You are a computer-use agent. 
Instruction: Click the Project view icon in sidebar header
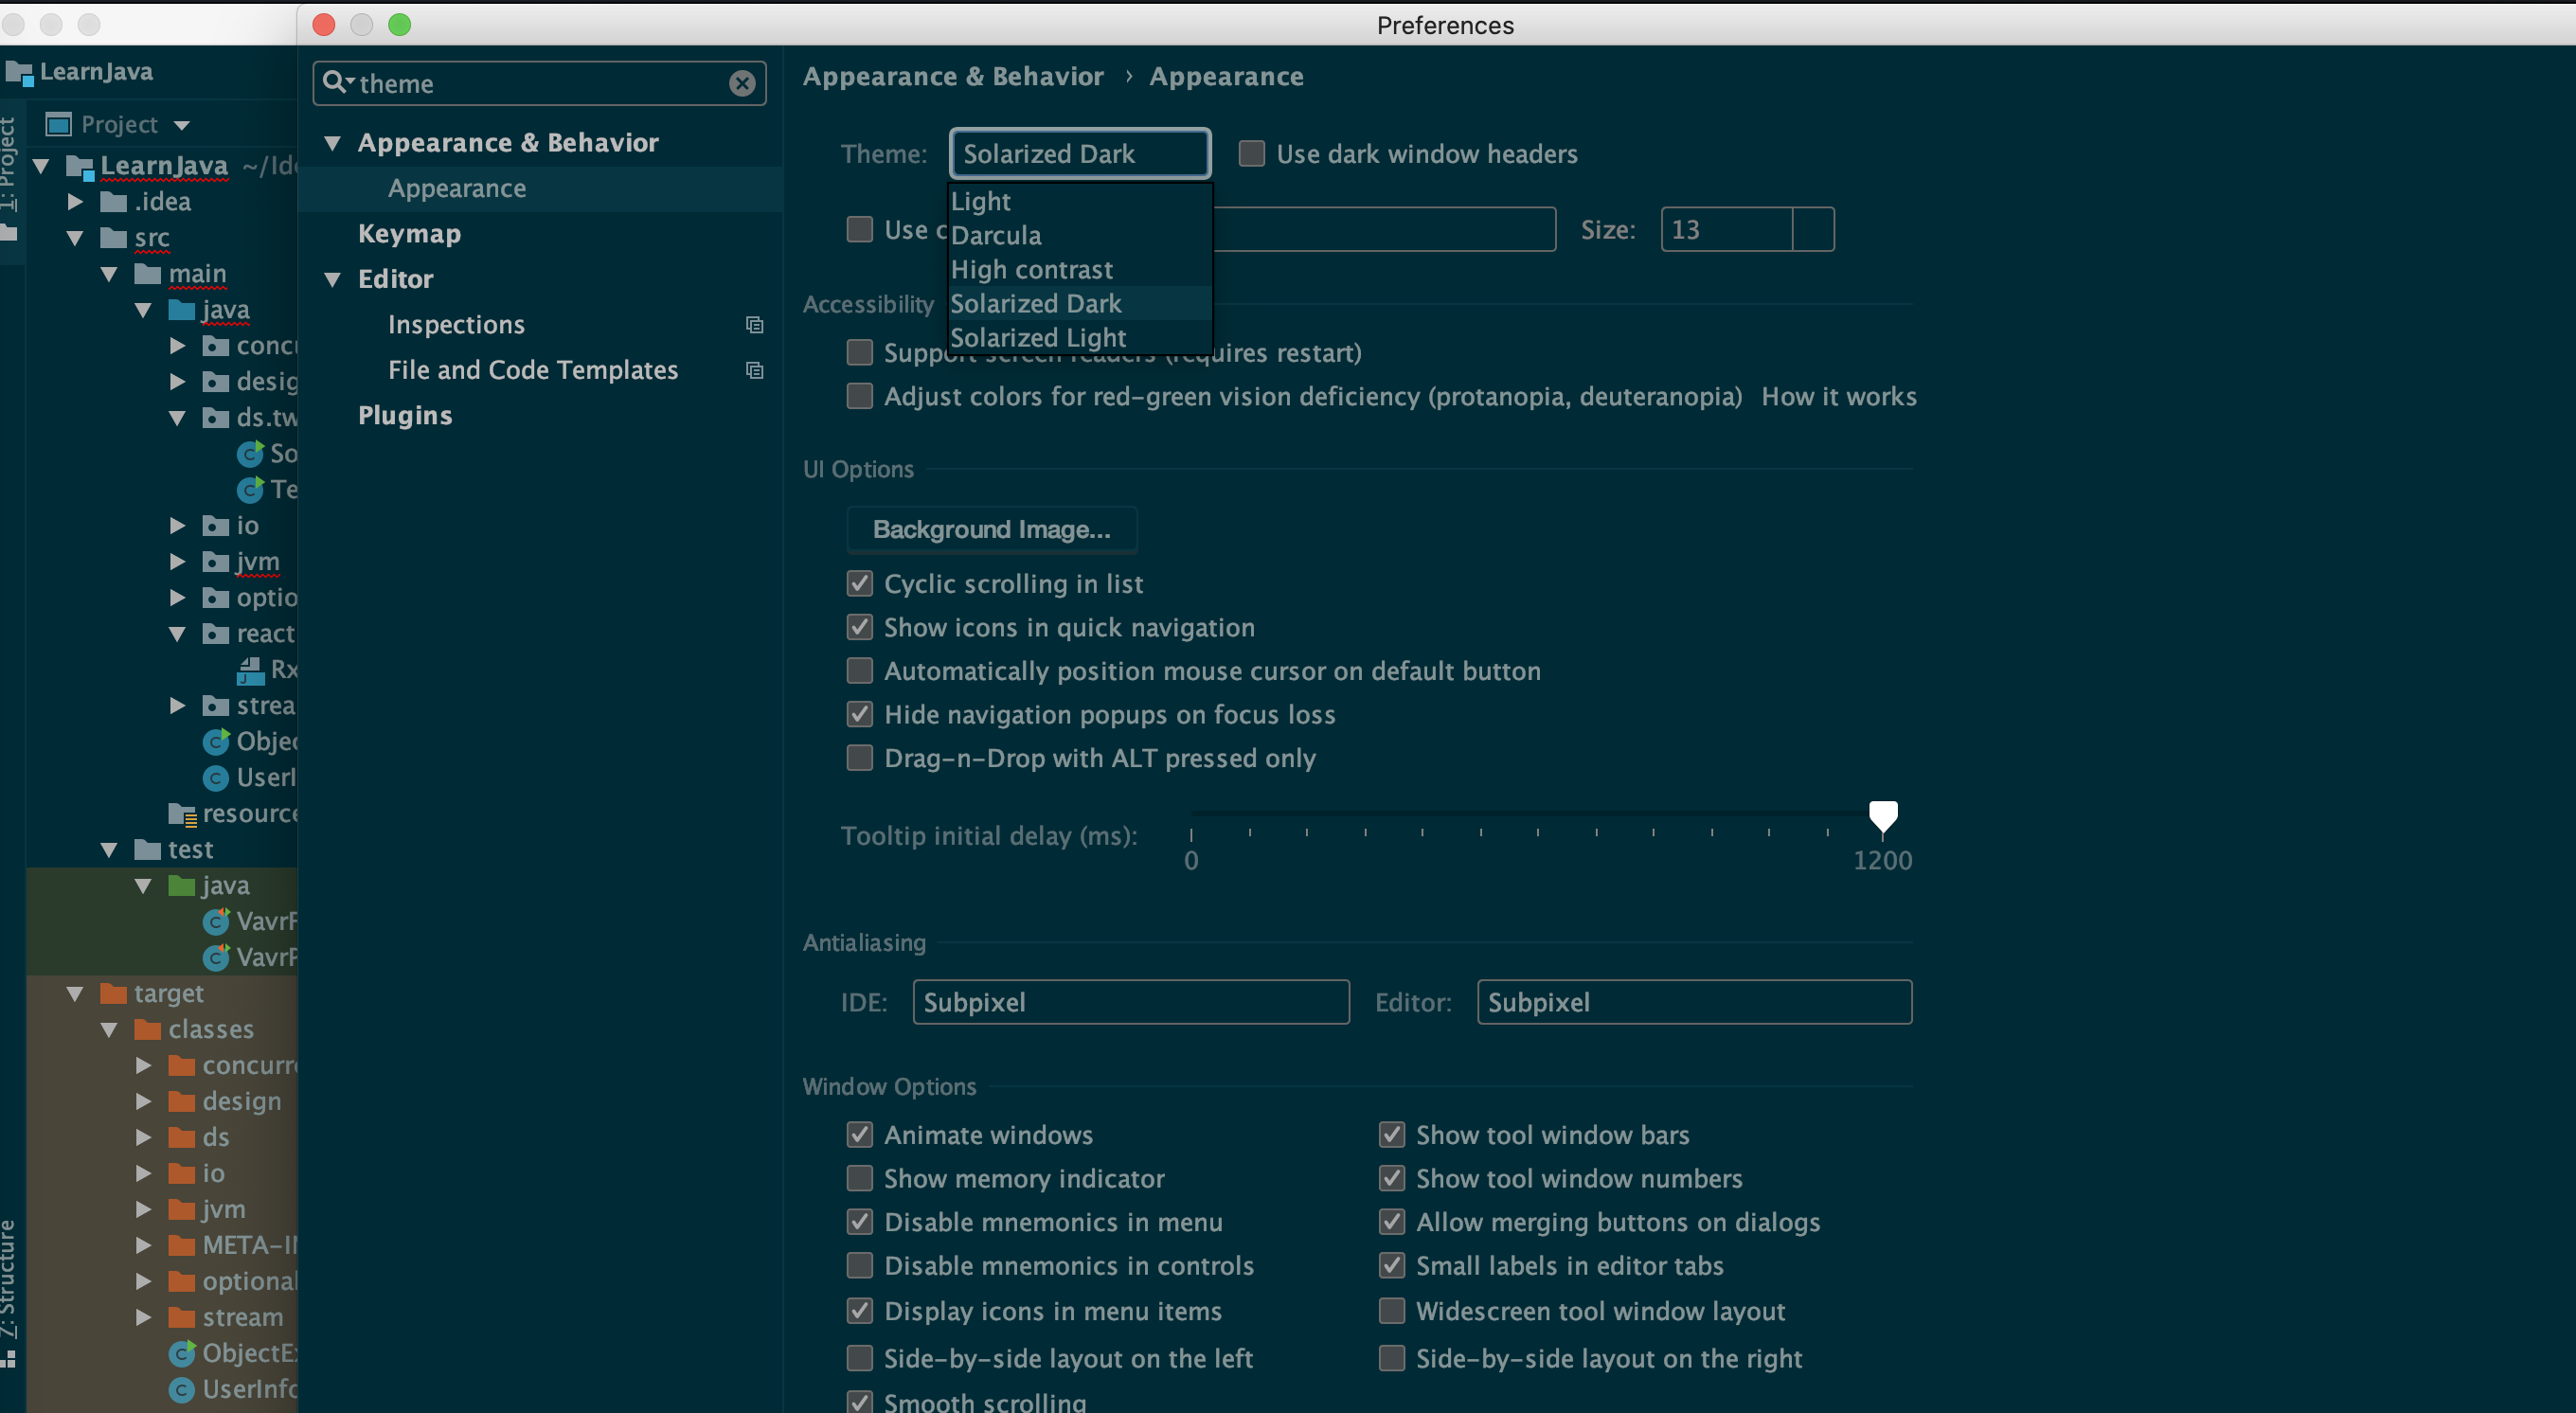coord(59,125)
